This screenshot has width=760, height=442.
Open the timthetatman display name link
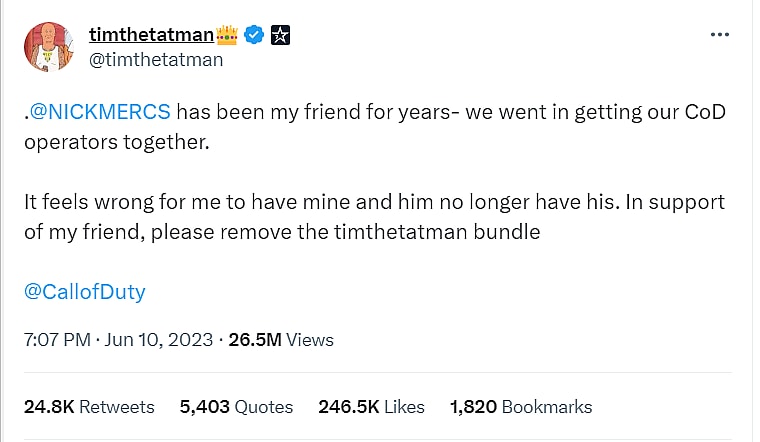151,35
